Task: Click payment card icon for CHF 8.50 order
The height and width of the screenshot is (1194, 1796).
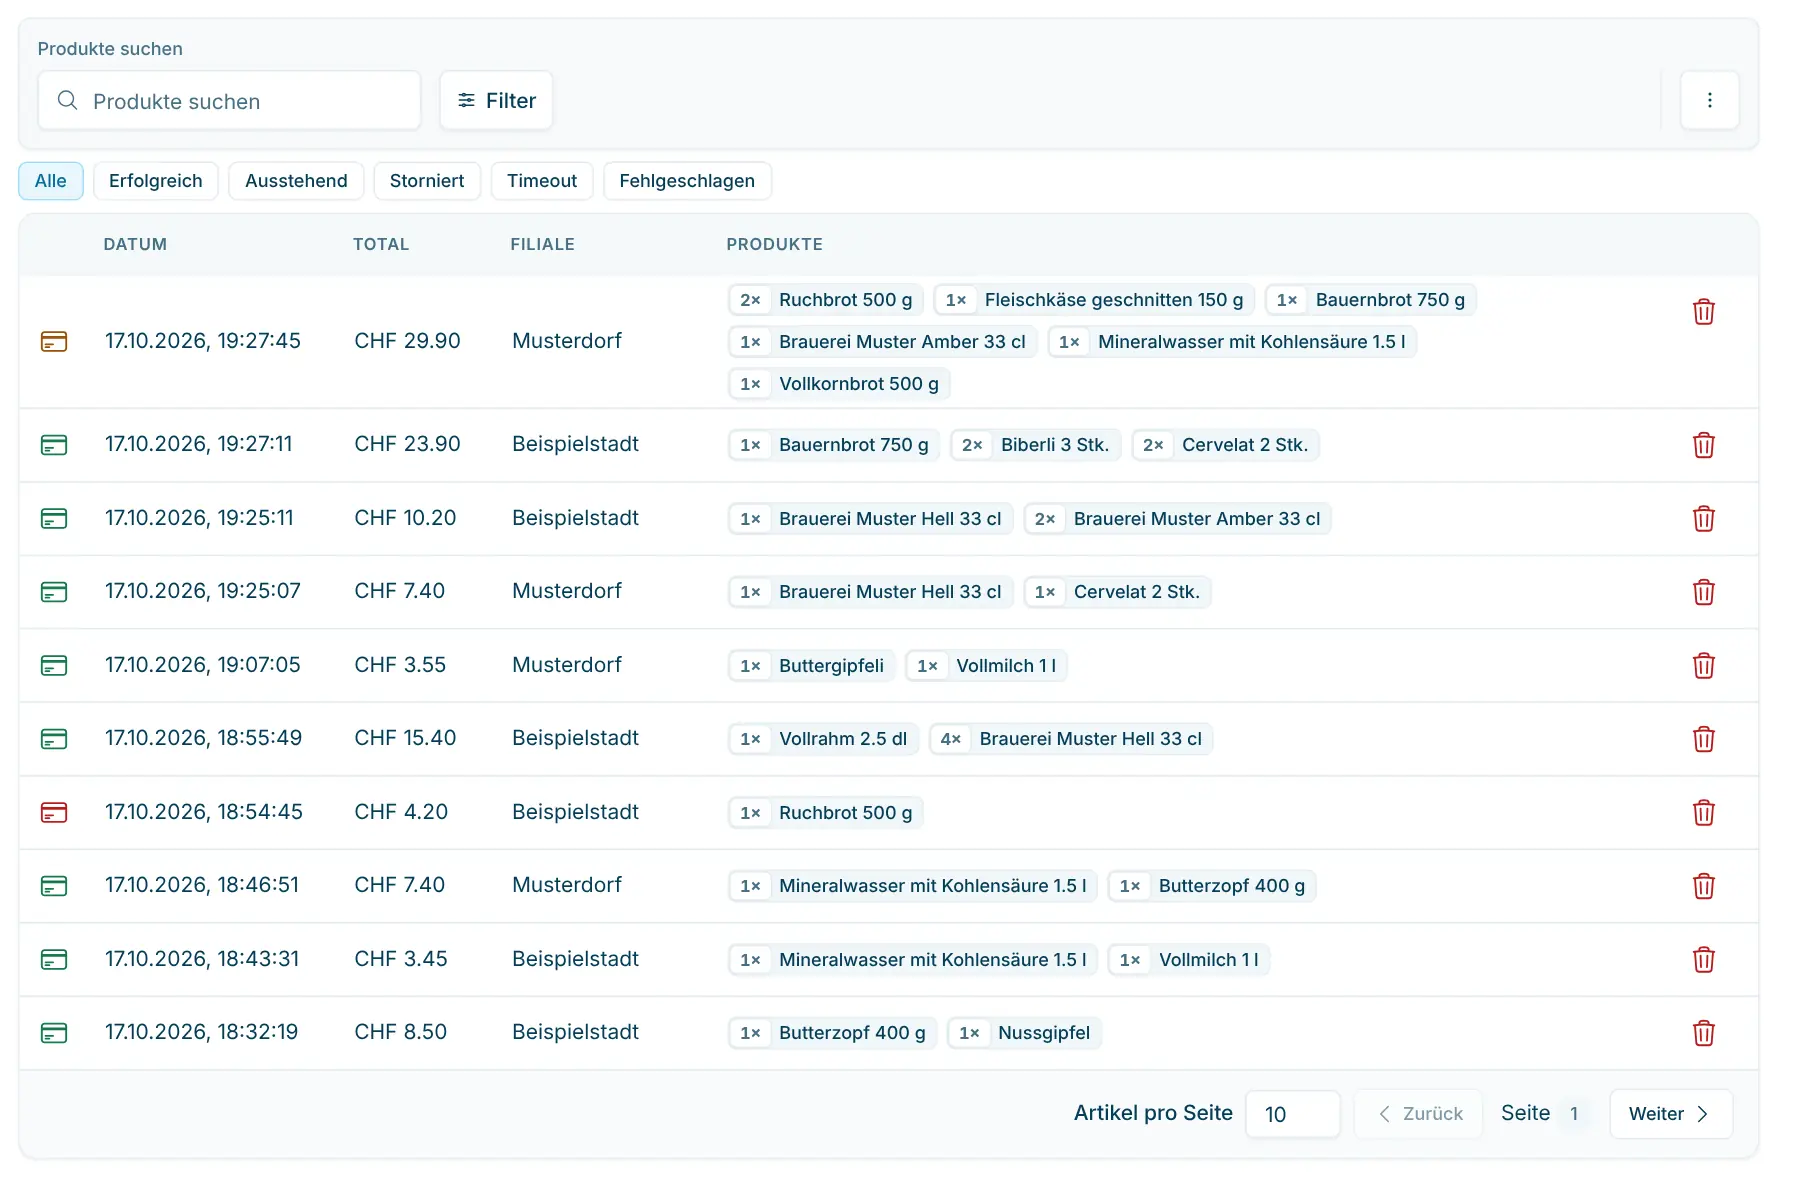Action: (54, 1033)
